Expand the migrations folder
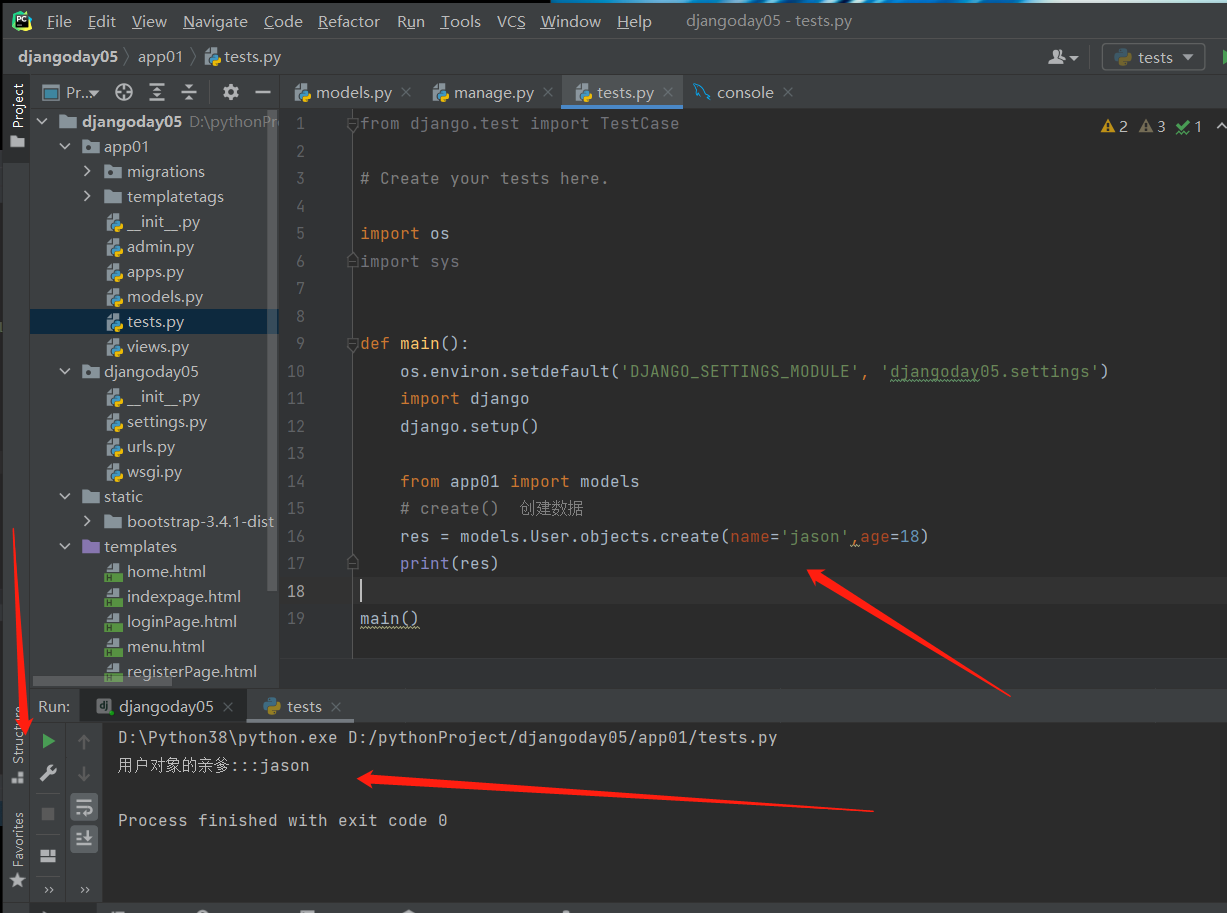This screenshot has width=1227, height=913. coord(88,172)
